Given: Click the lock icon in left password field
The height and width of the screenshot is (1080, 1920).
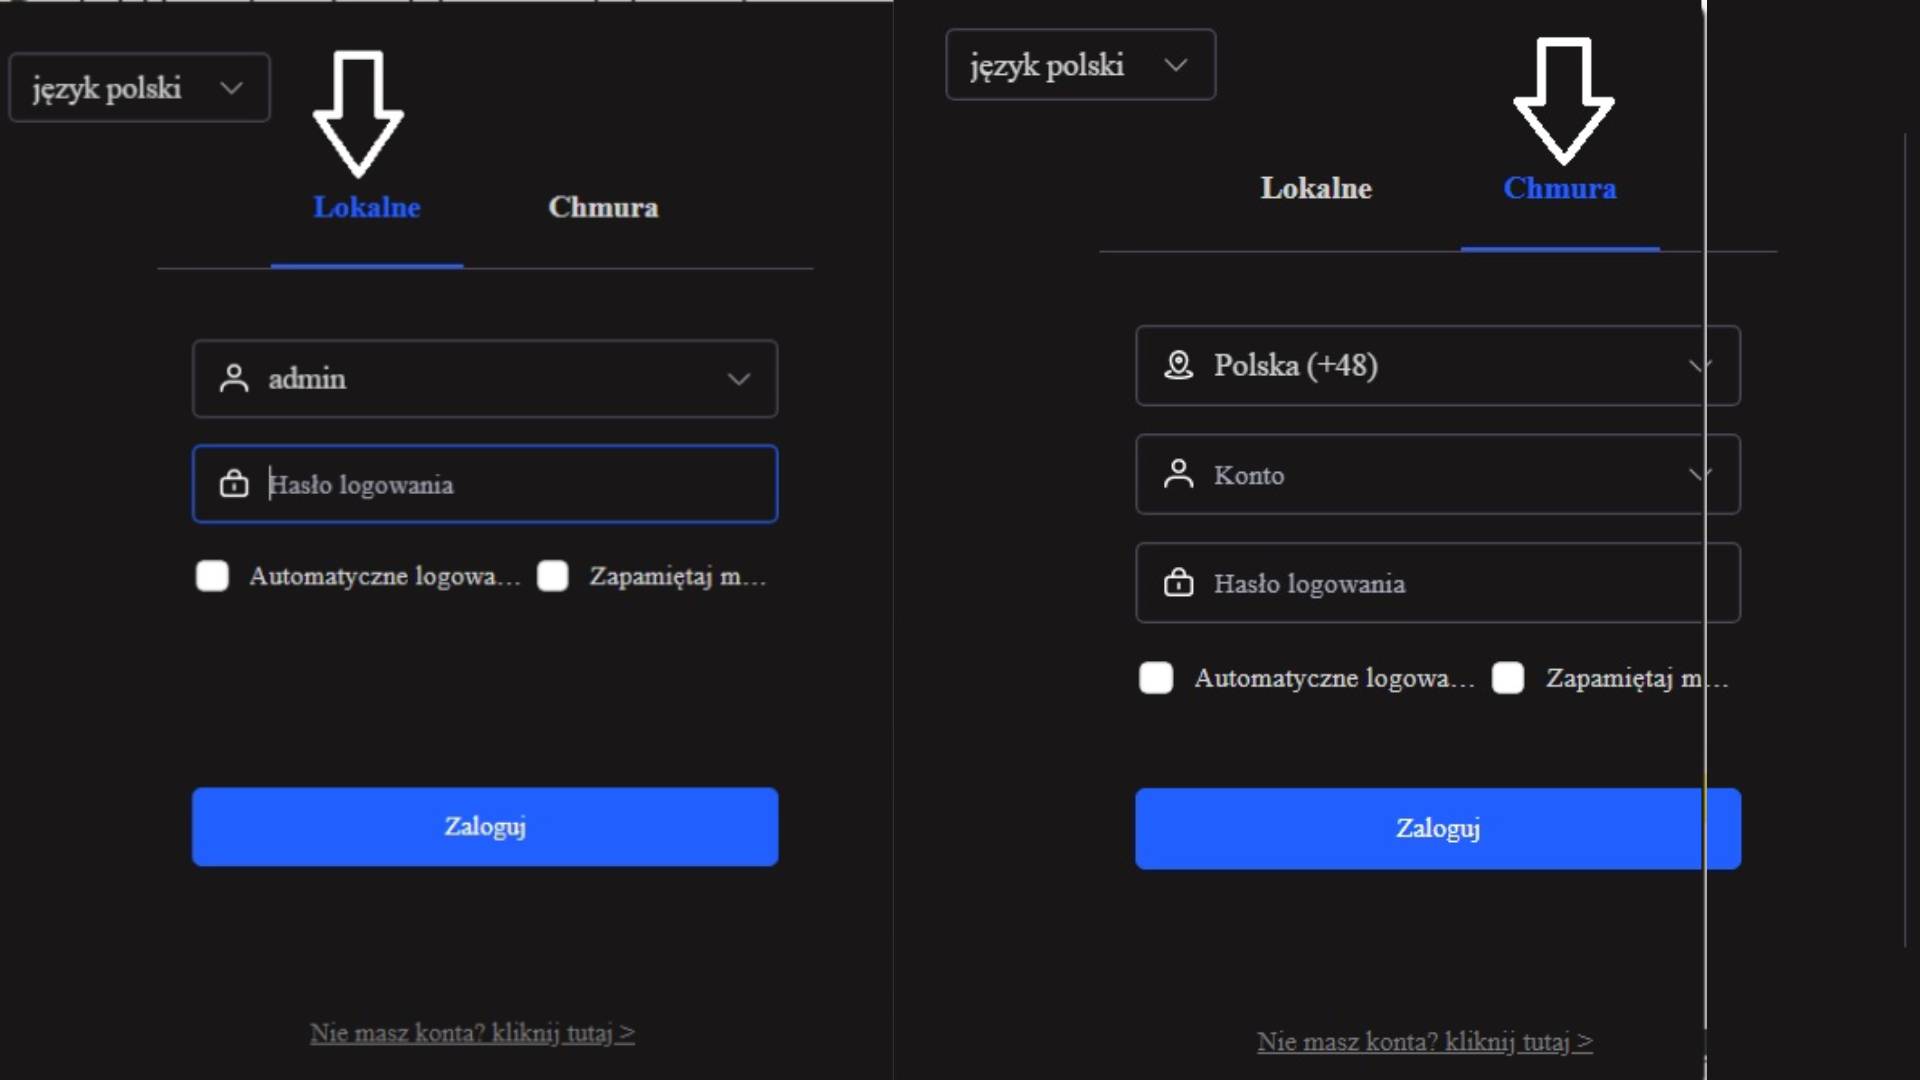Looking at the screenshot, I should point(234,483).
